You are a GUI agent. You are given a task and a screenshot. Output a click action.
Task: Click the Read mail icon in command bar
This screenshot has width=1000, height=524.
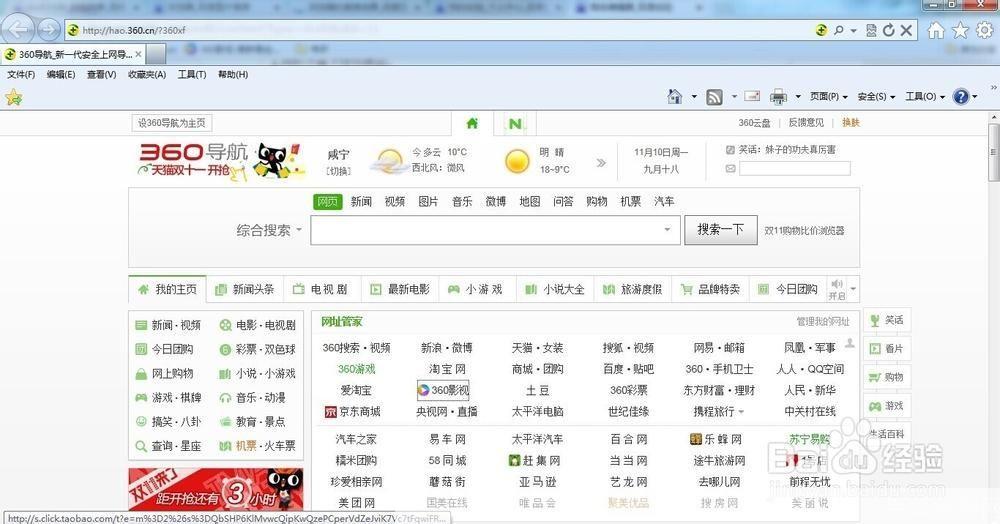[753, 96]
